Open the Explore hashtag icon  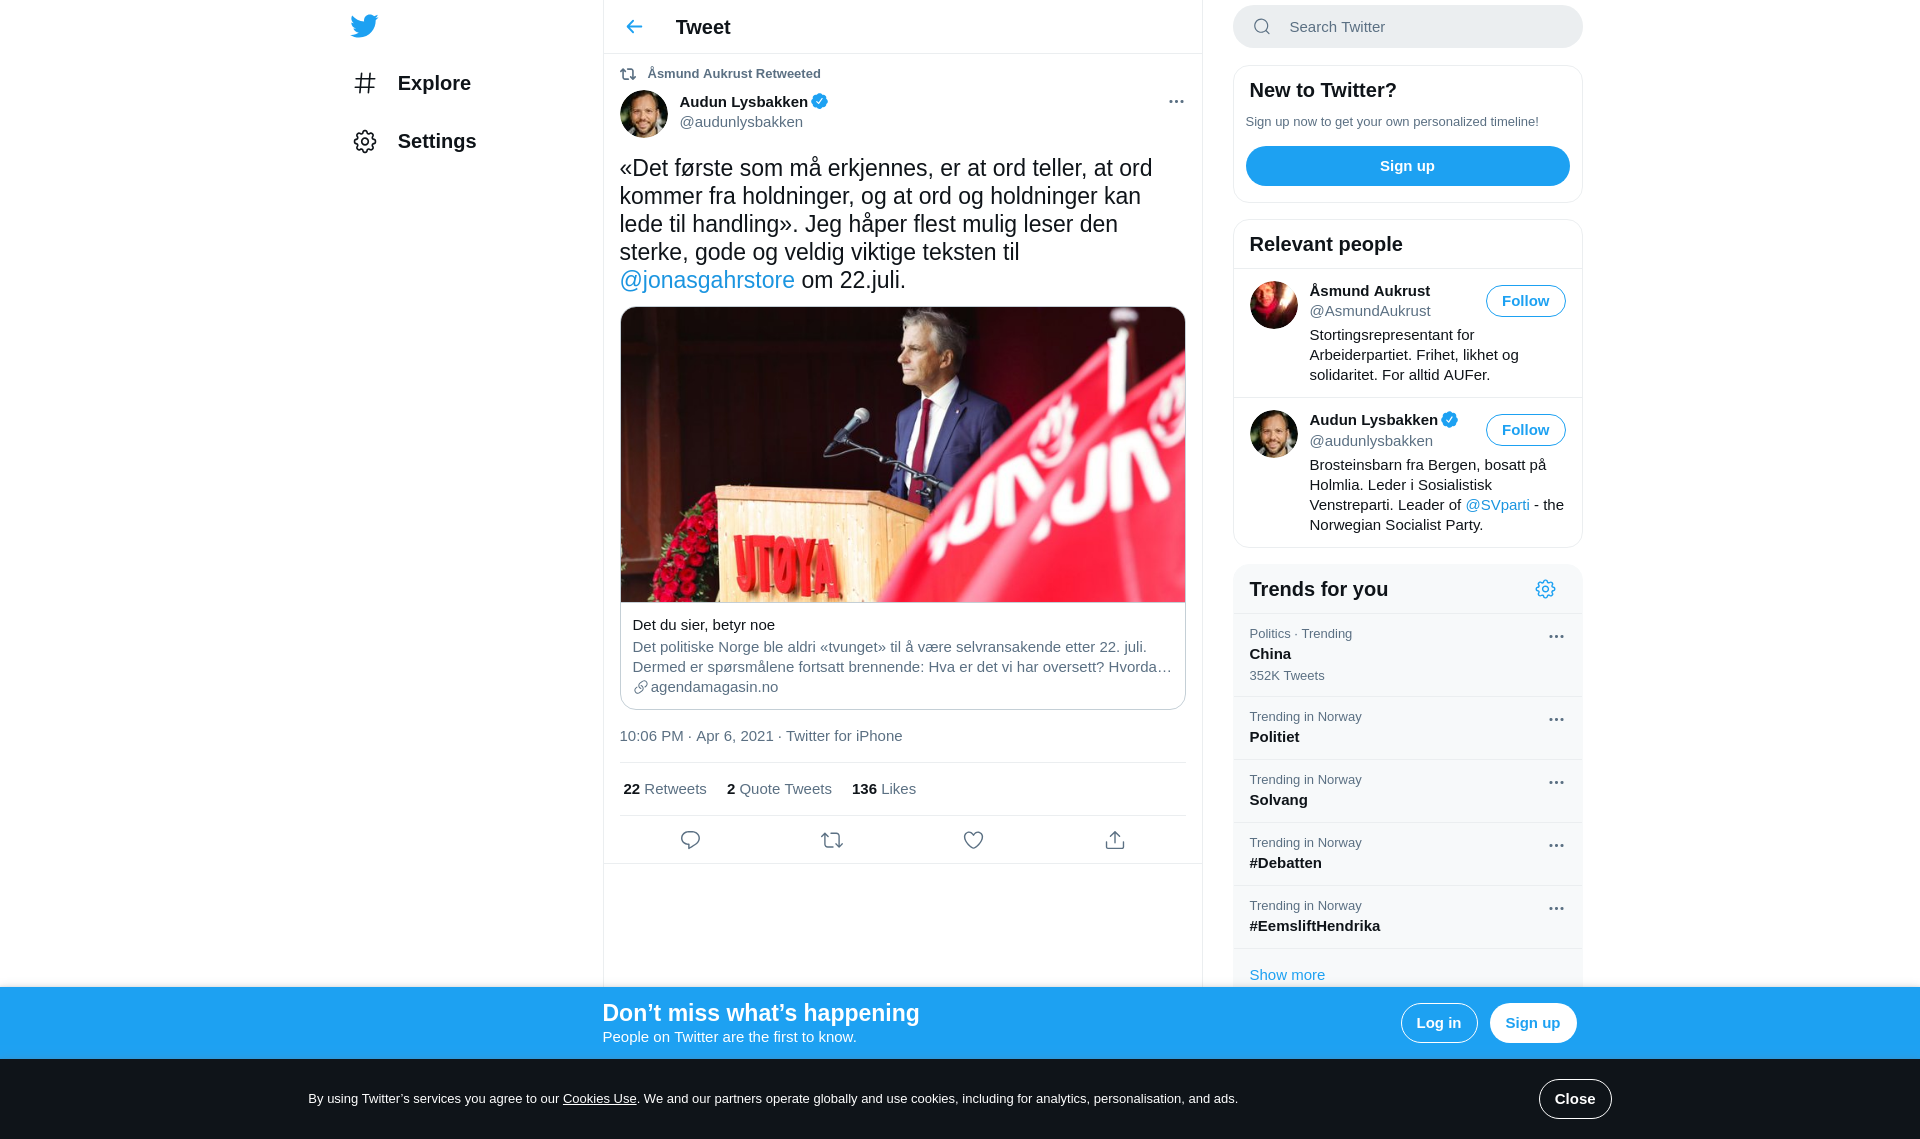[x=365, y=83]
